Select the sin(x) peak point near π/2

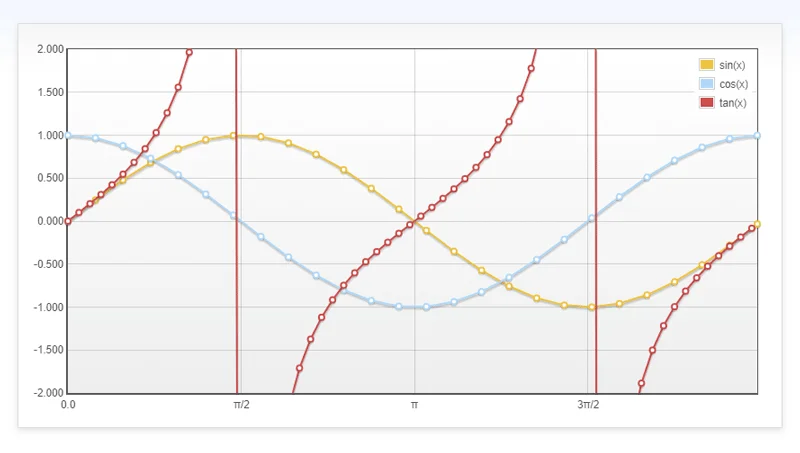(x=234, y=135)
